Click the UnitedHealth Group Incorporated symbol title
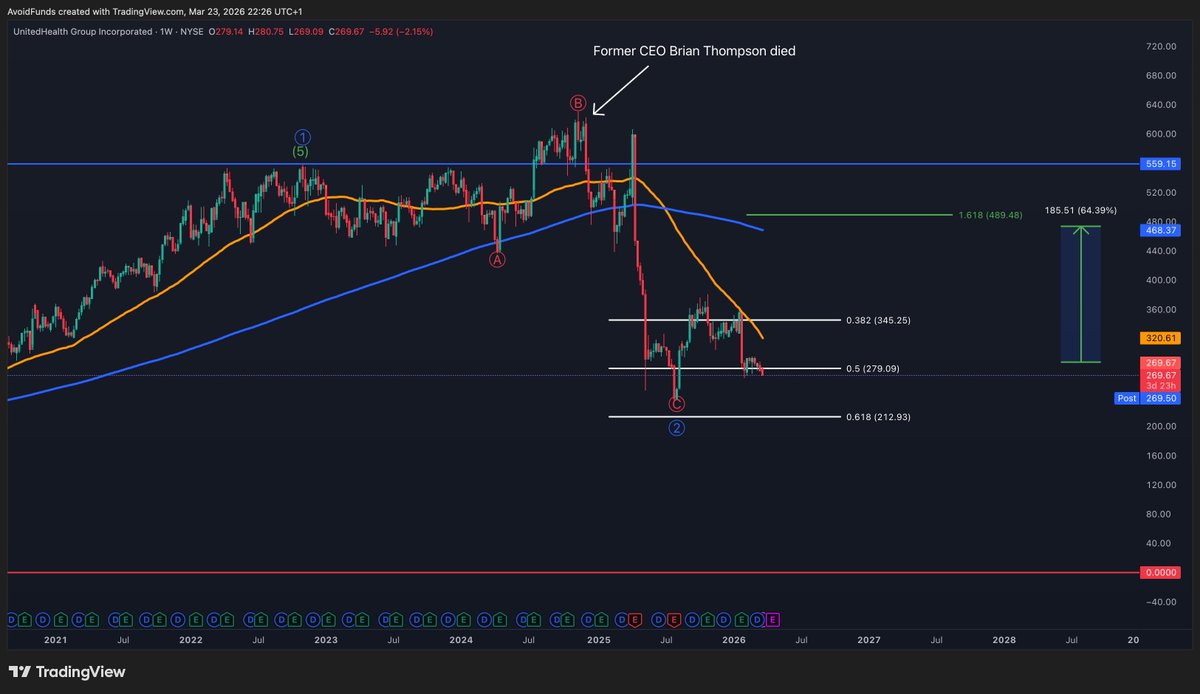 [x=85, y=31]
